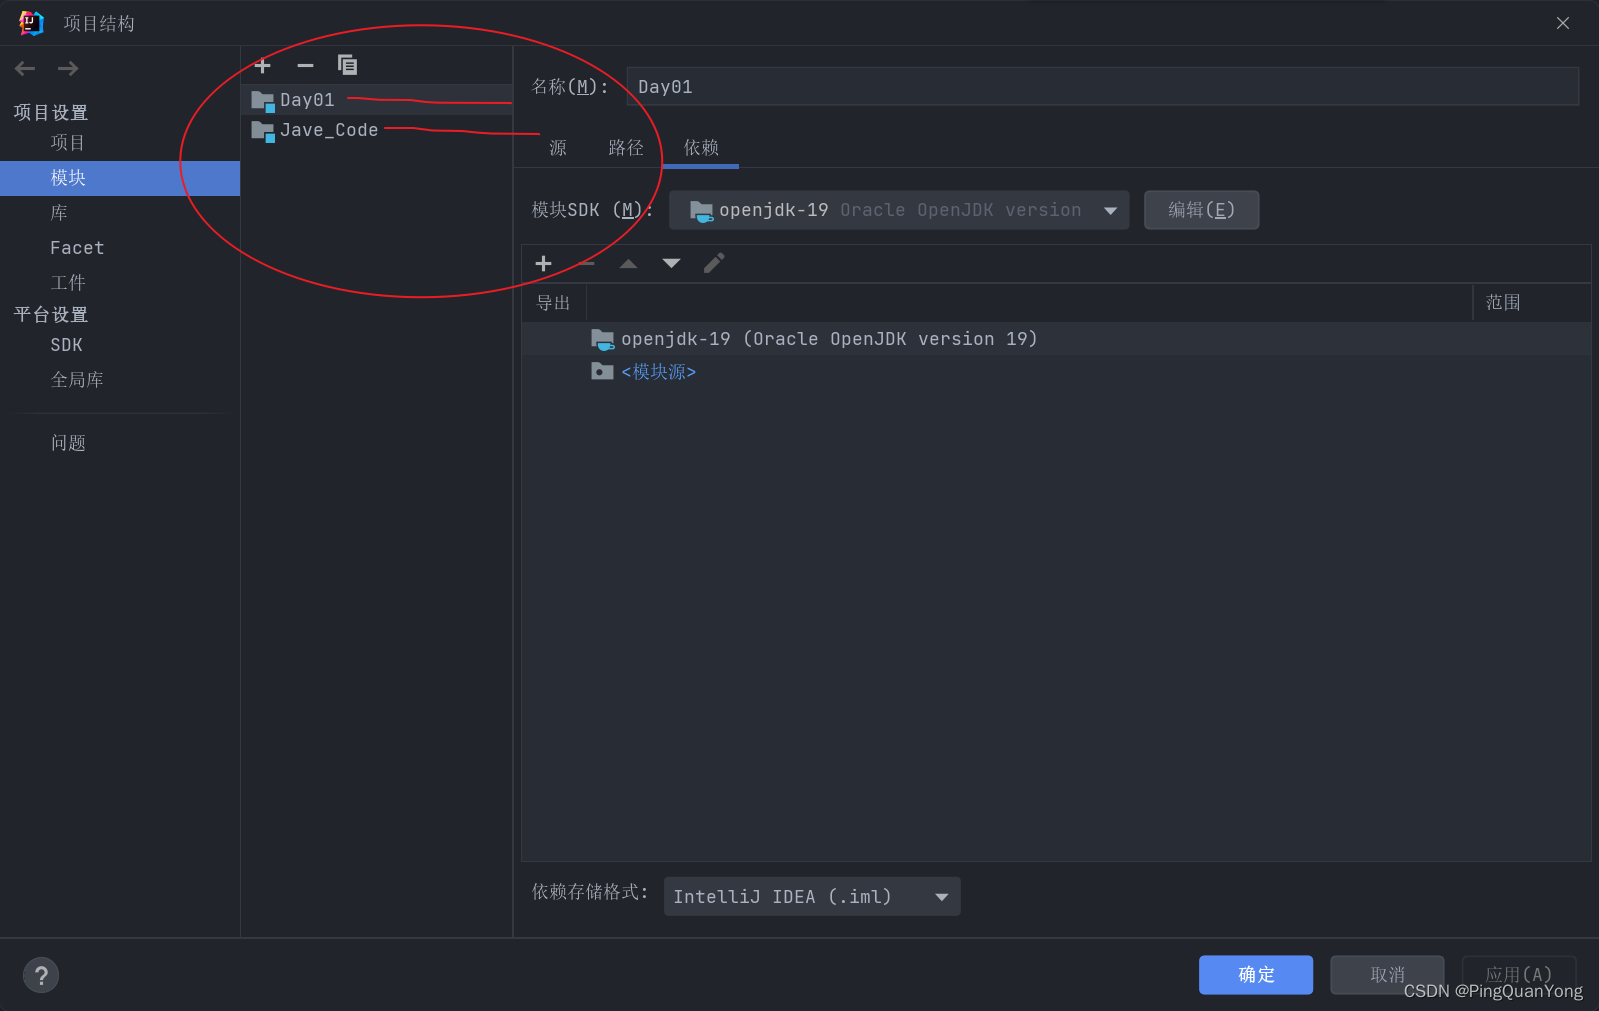
Task: Click the forward navigation arrow
Action: (x=68, y=68)
